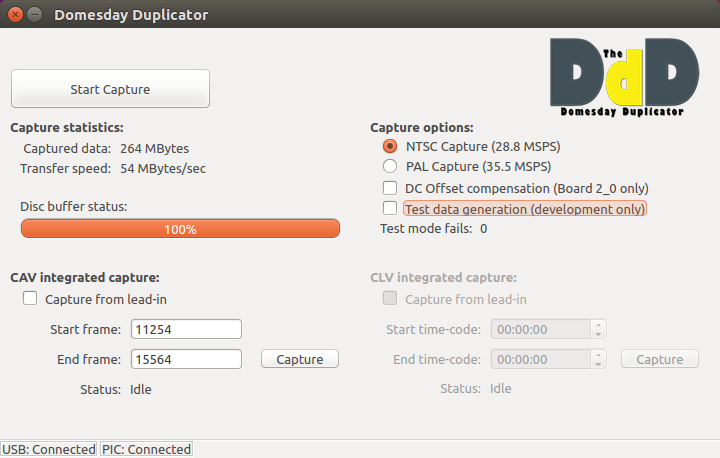This screenshot has width=720, height=458.
Task: Click the 54 MBytes/sec transfer speed value
Action: pyautogui.click(x=163, y=169)
